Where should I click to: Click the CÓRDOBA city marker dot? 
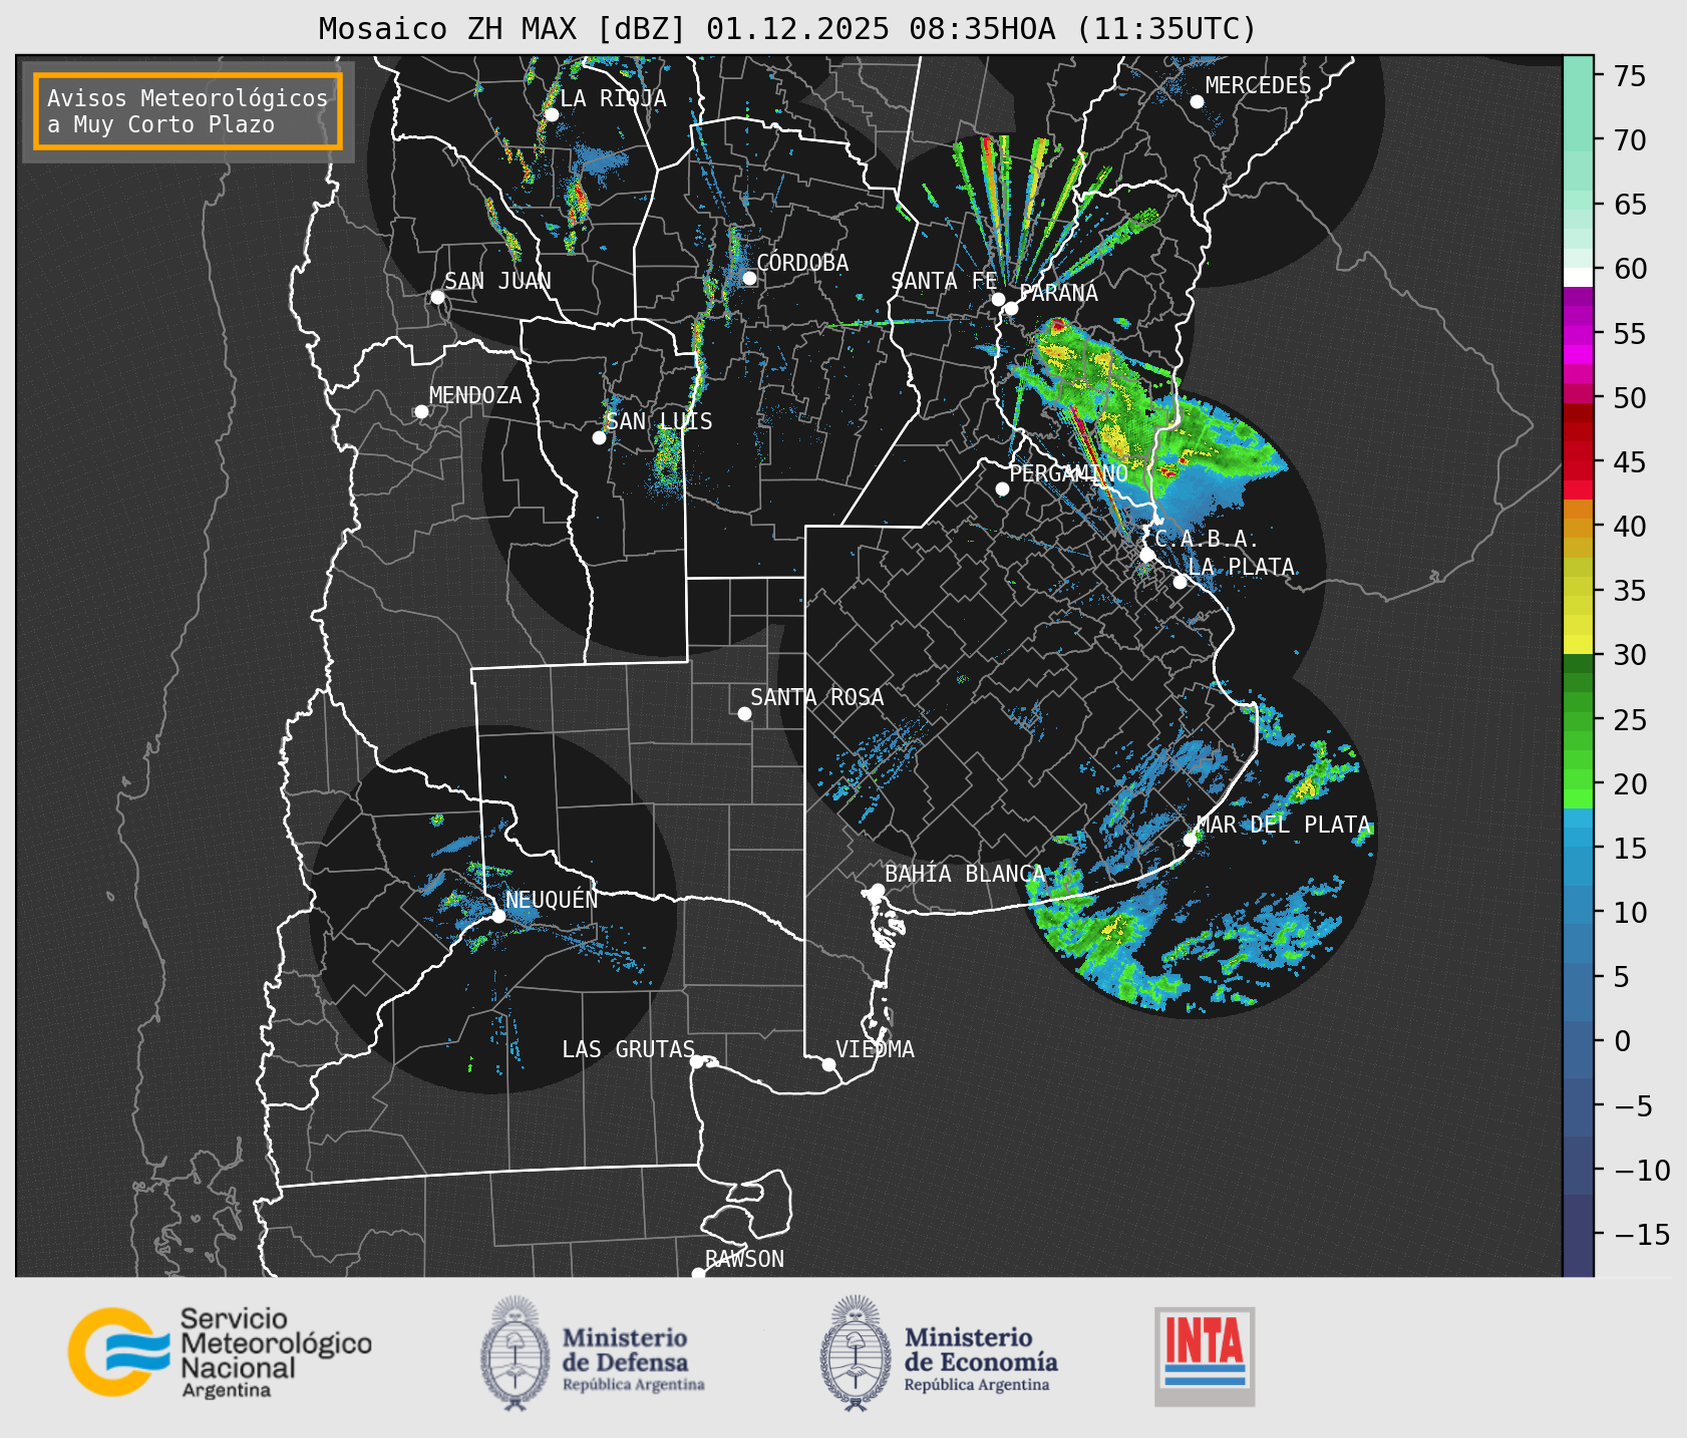[x=749, y=278]
